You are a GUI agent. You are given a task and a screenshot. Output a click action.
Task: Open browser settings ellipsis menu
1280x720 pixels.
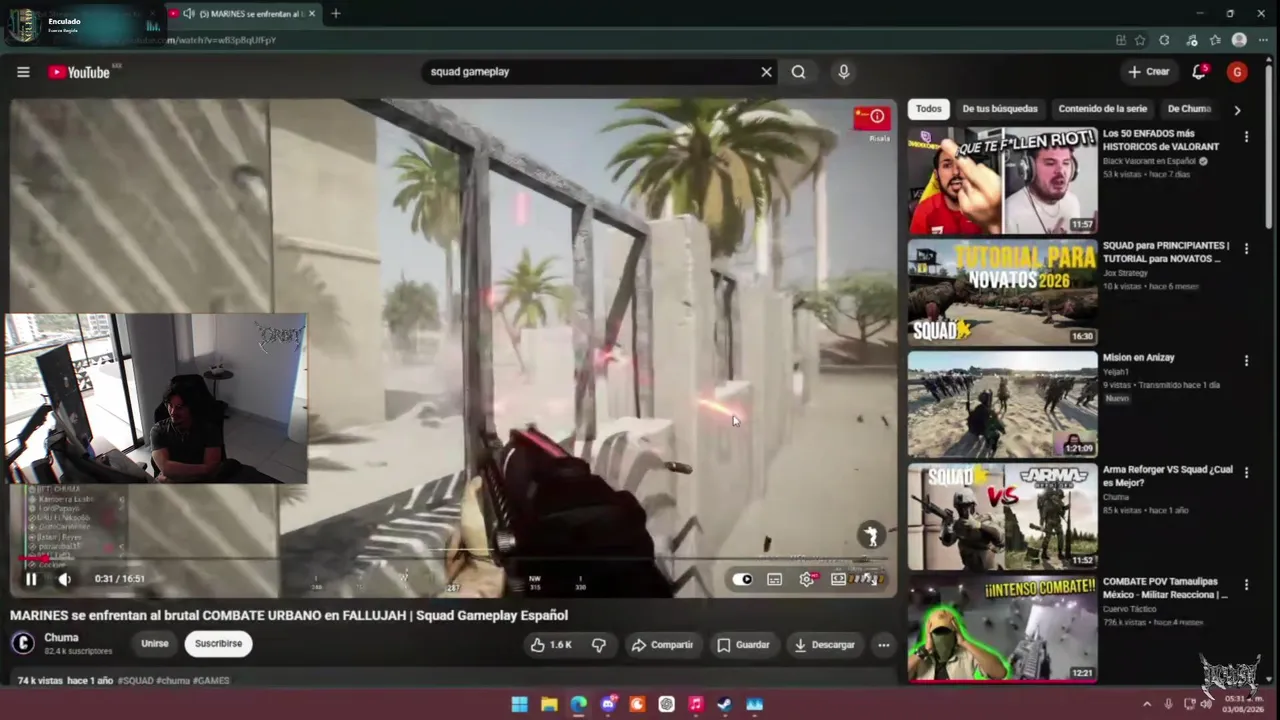click(x=1263, y=40)
